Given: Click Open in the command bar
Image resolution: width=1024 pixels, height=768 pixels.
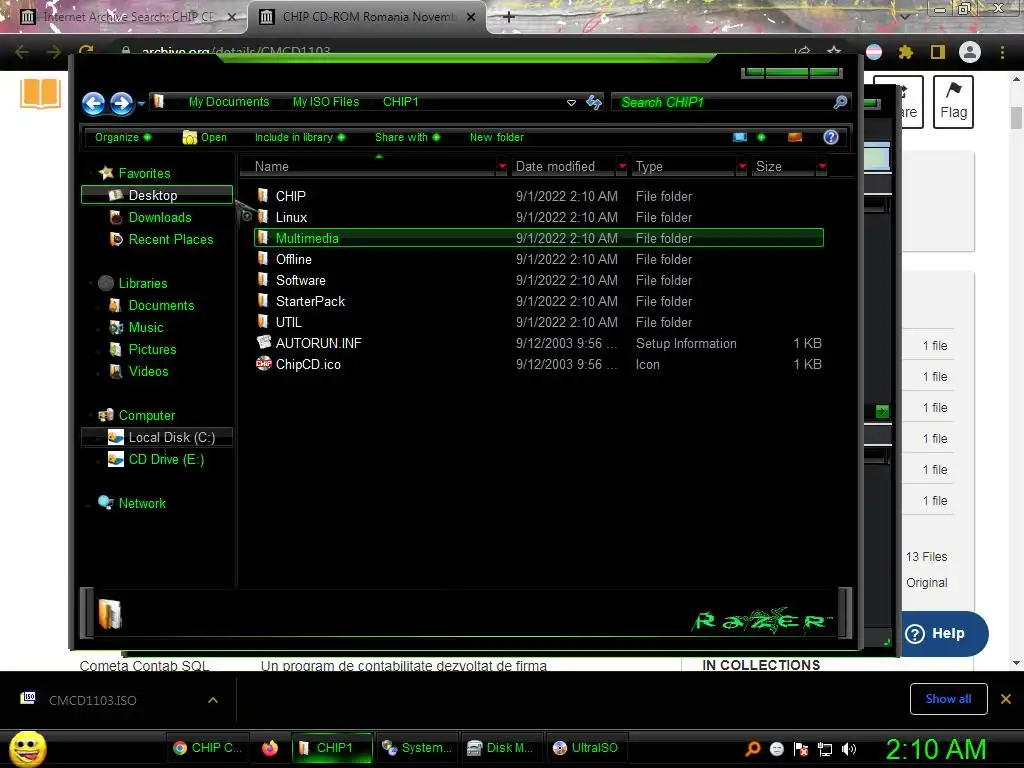Looking at the screenshot, I should click(x=204, y=137).
